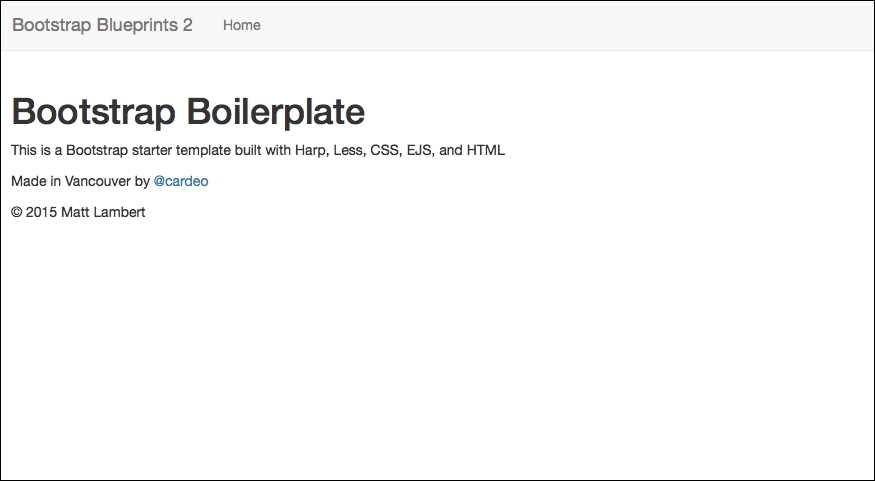875x481 pixels.
Task: Click the Bootstrap Boilerplate heading
Action: [x=188, y=112]
